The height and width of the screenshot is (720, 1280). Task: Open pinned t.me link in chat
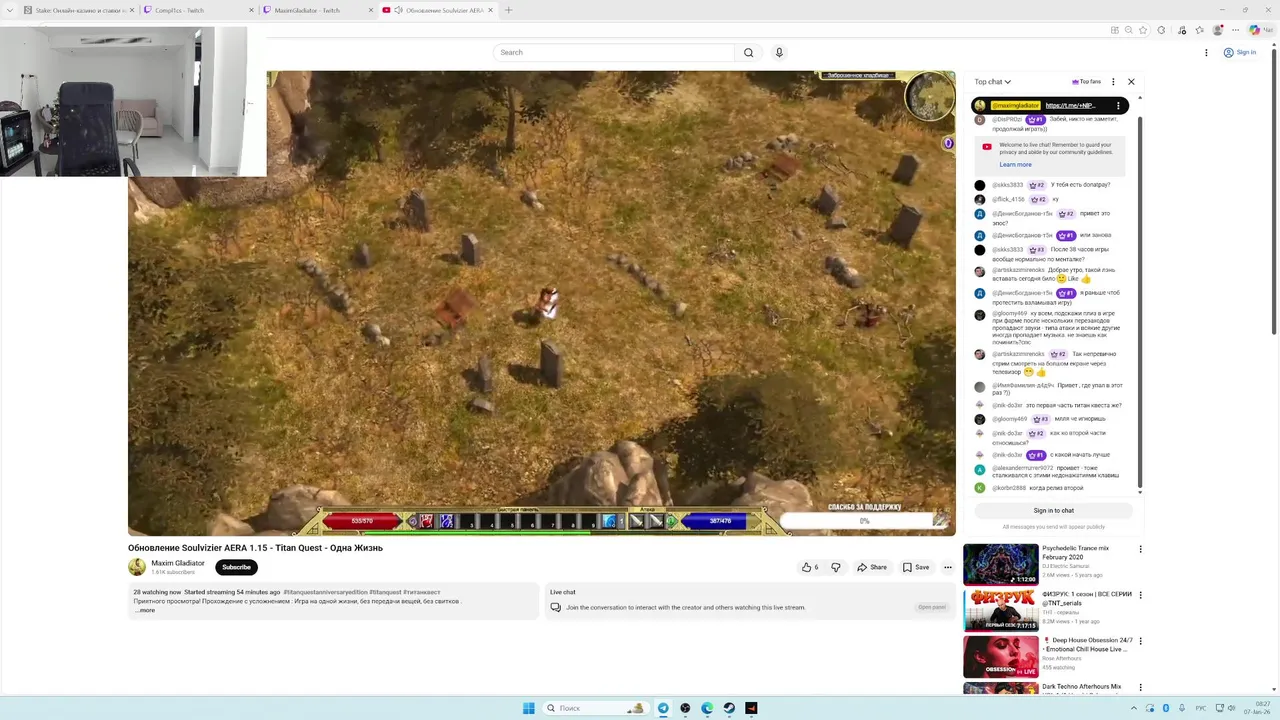(x=1070, y=105)
